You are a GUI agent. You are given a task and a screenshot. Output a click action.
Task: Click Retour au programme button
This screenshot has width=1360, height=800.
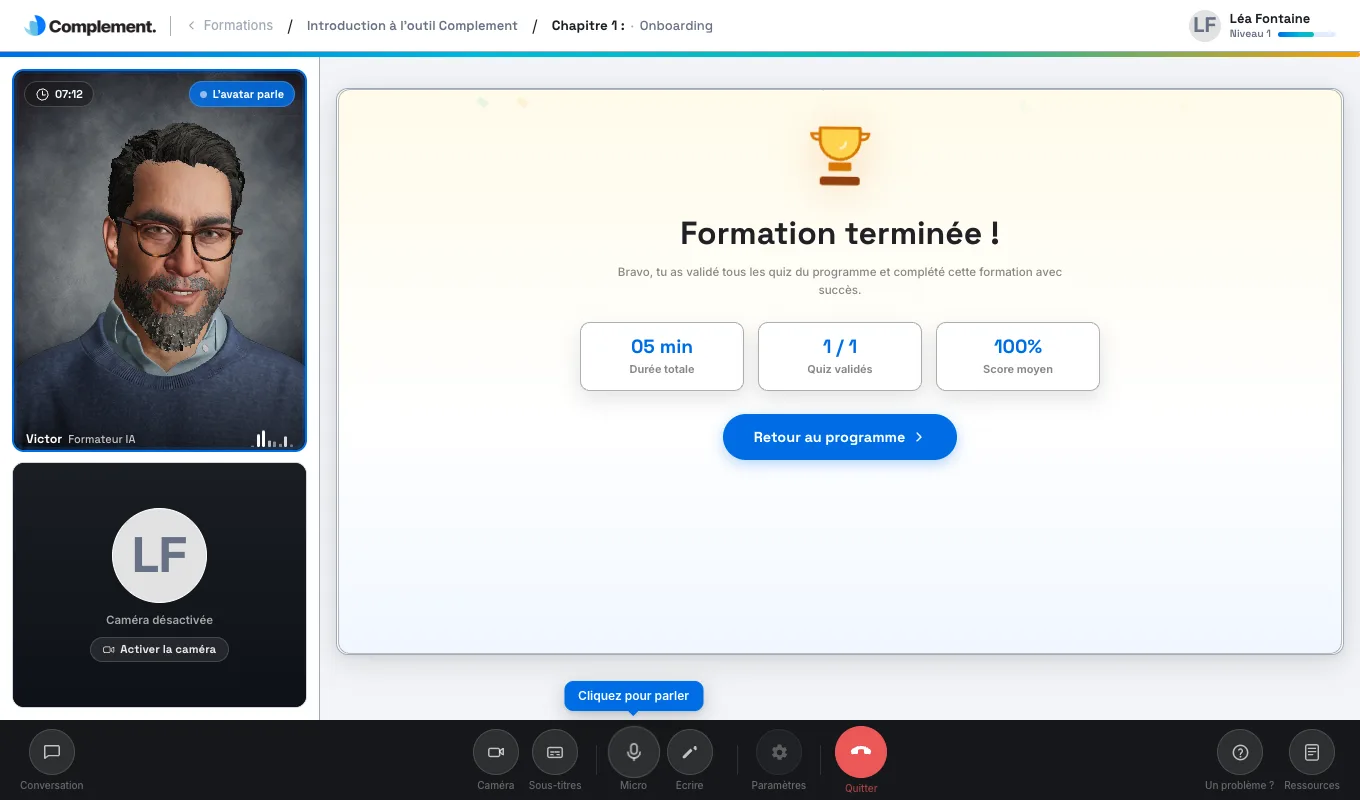pyautogui.click(x=840, y=437)
